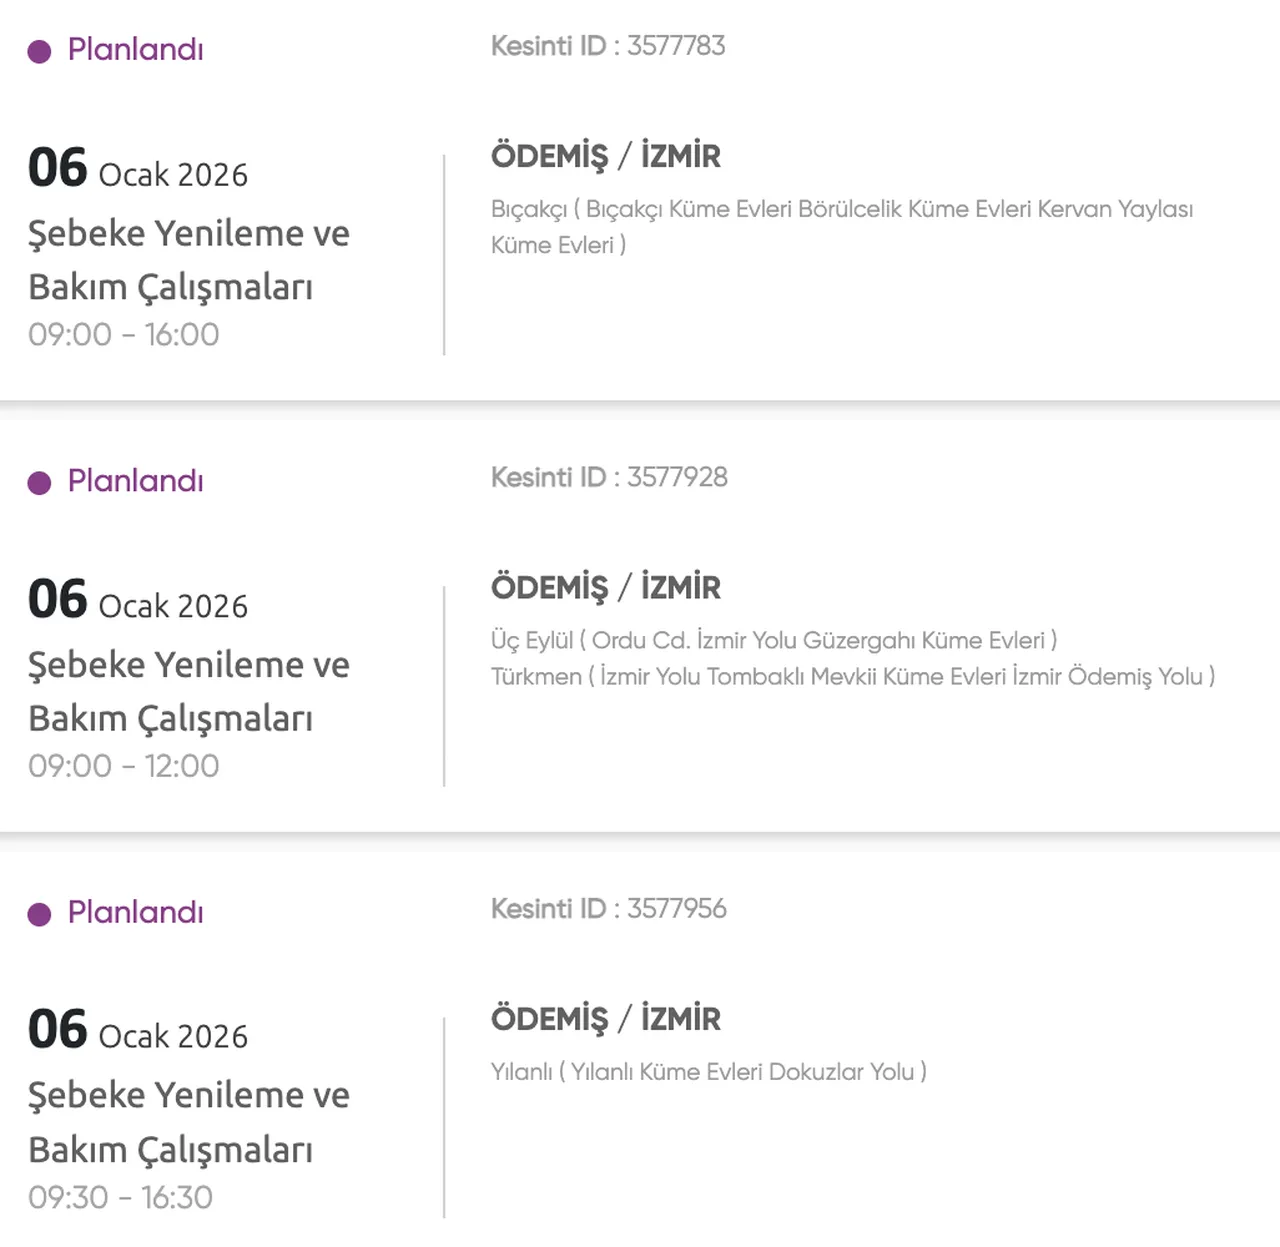Viewport: 1280px width, 1247px height.
Task: Click the 09:30 - 16:30 time range
Action: pos(120,1197)
